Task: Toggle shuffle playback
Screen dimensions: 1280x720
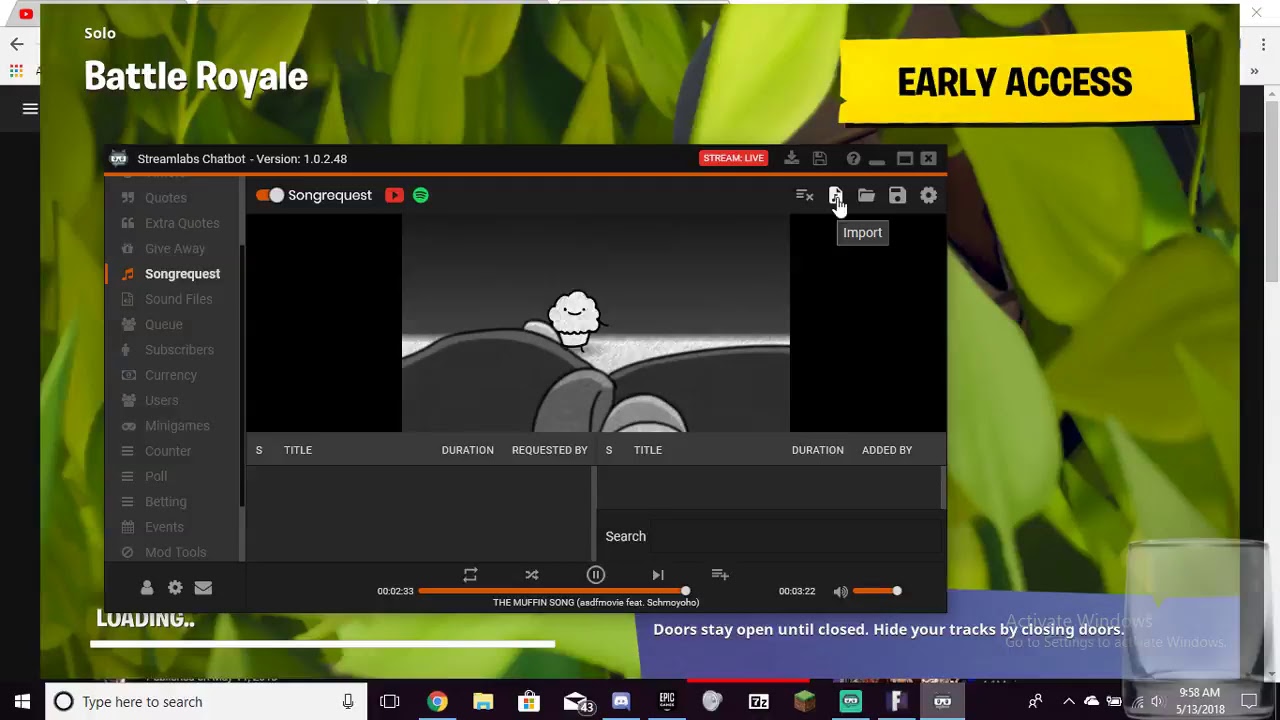Action: pos(532,575)
